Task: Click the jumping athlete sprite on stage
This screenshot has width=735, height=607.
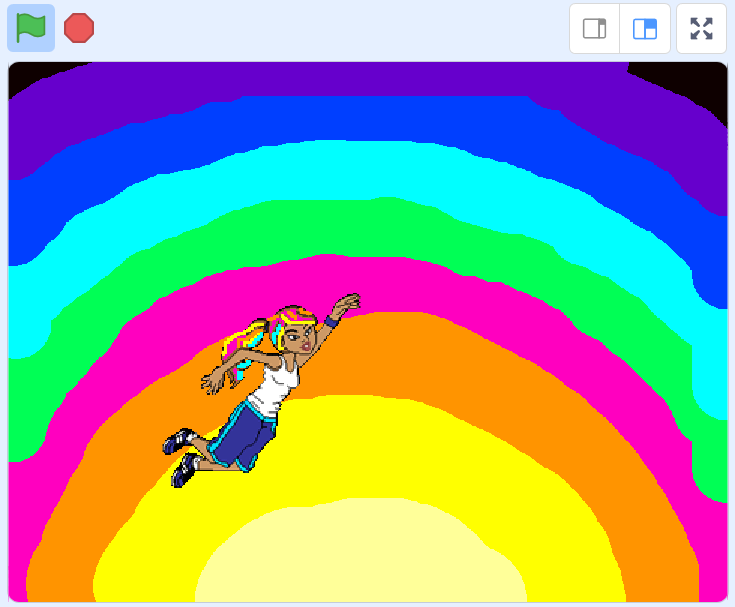Action: (261, 390)
